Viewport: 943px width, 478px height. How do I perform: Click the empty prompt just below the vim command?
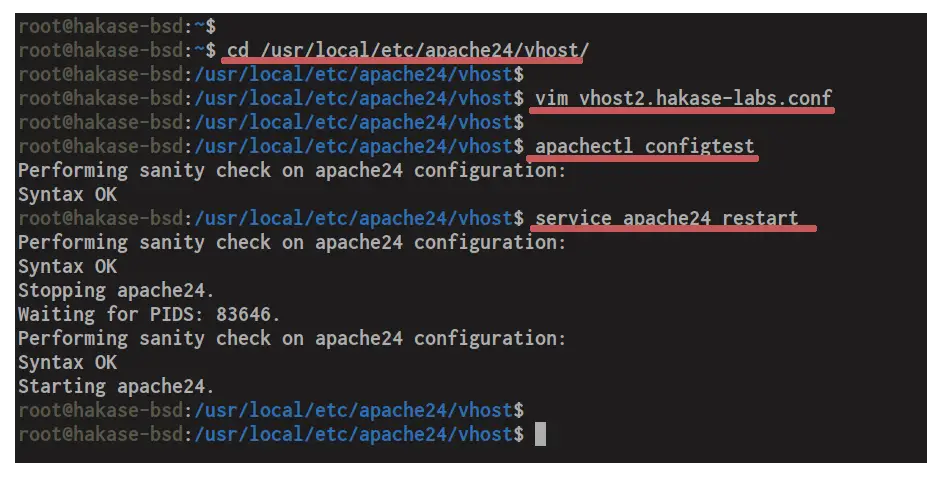pyautogui.click(x=271, y=122)
